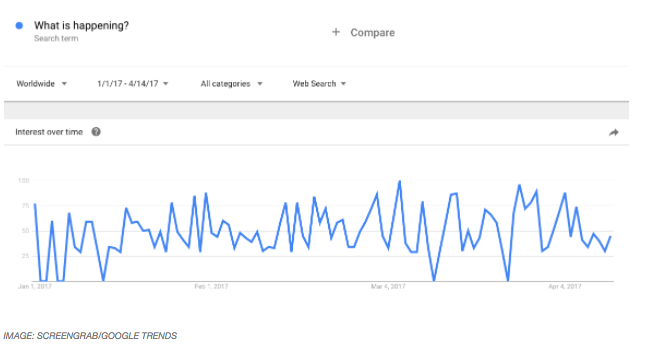This screenshot has height=361, width=650.
Task: Expand the All categories dropdown
Action: [x=231, y=84]
